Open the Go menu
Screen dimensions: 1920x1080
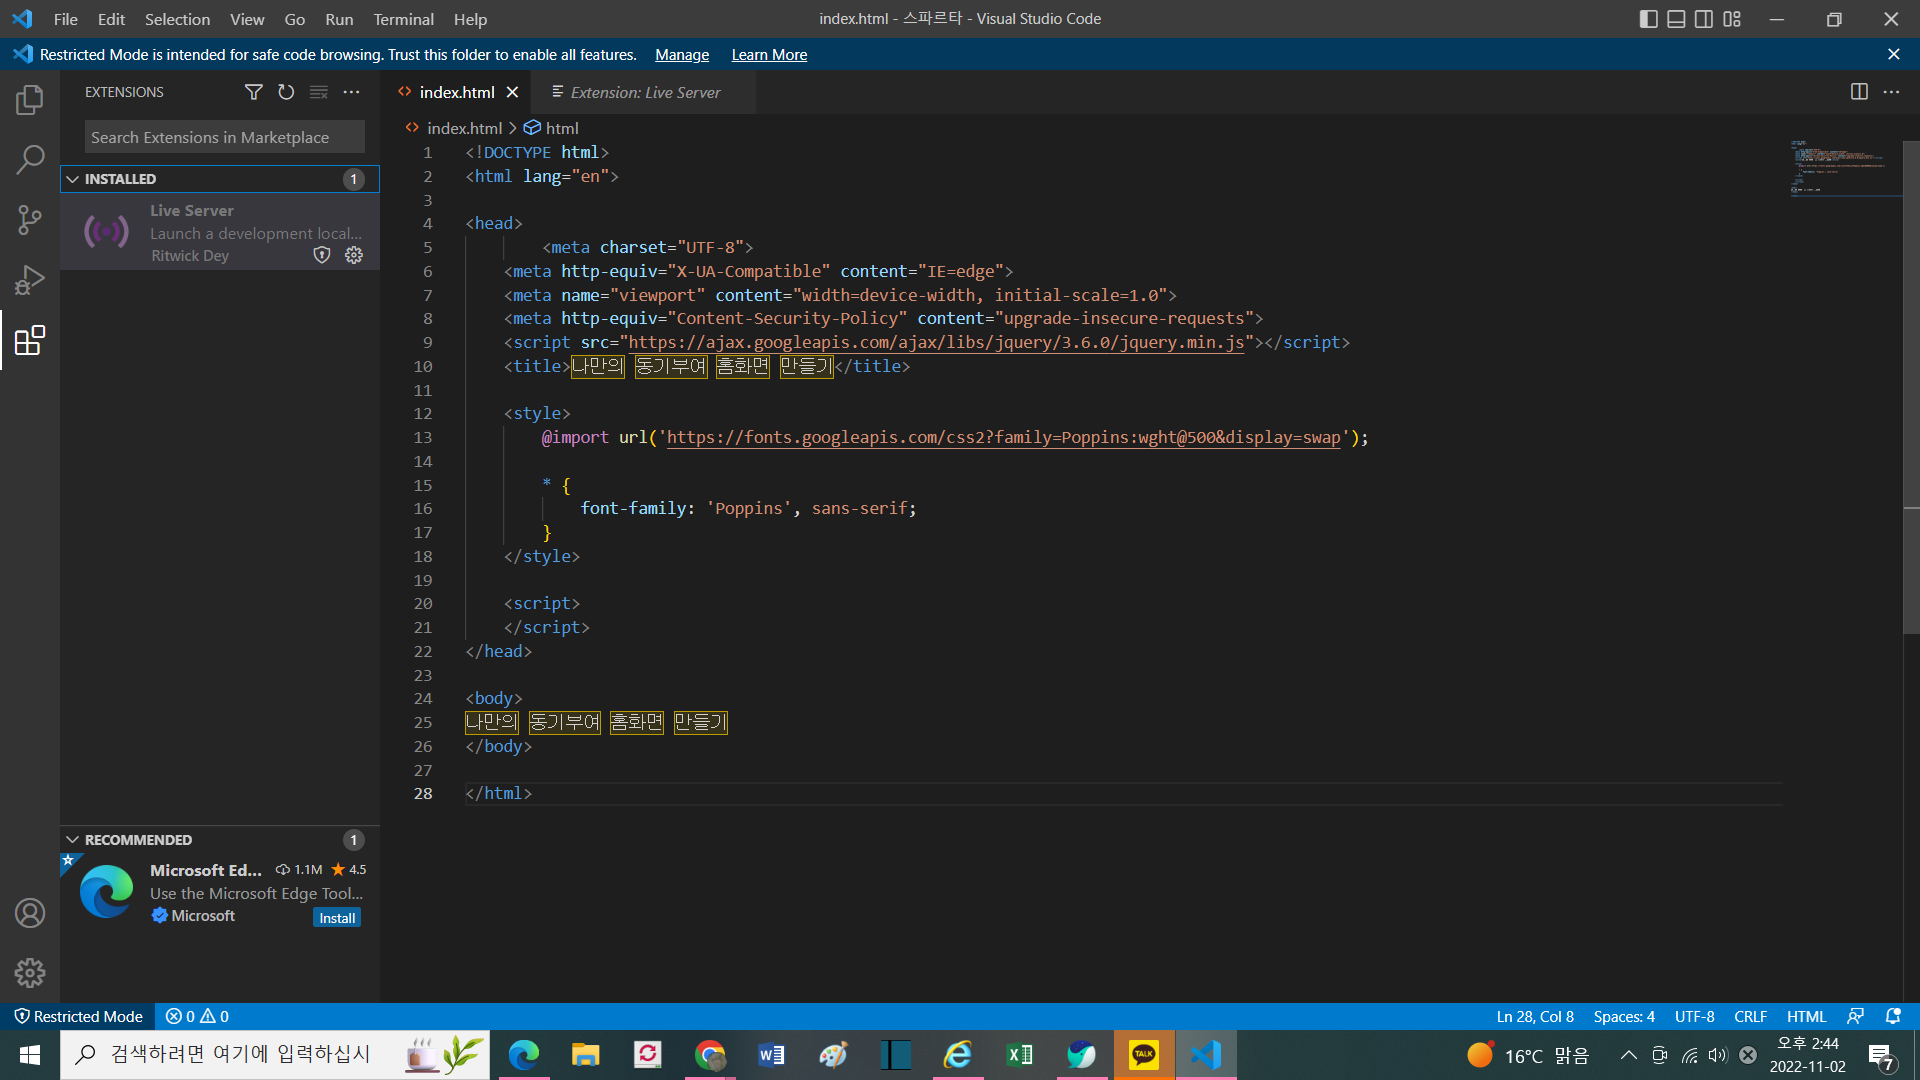click(294, 19)
